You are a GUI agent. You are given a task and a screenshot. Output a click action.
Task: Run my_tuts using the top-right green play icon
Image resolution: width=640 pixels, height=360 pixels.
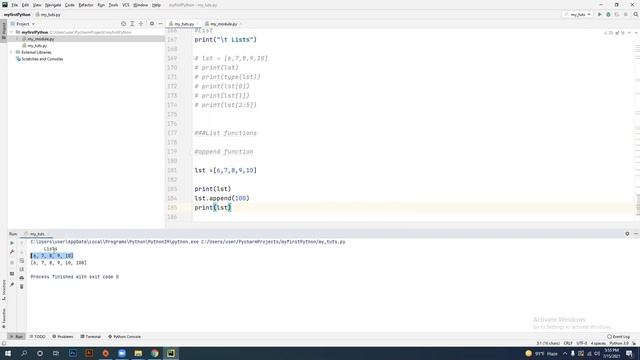[x=600, y=14]
